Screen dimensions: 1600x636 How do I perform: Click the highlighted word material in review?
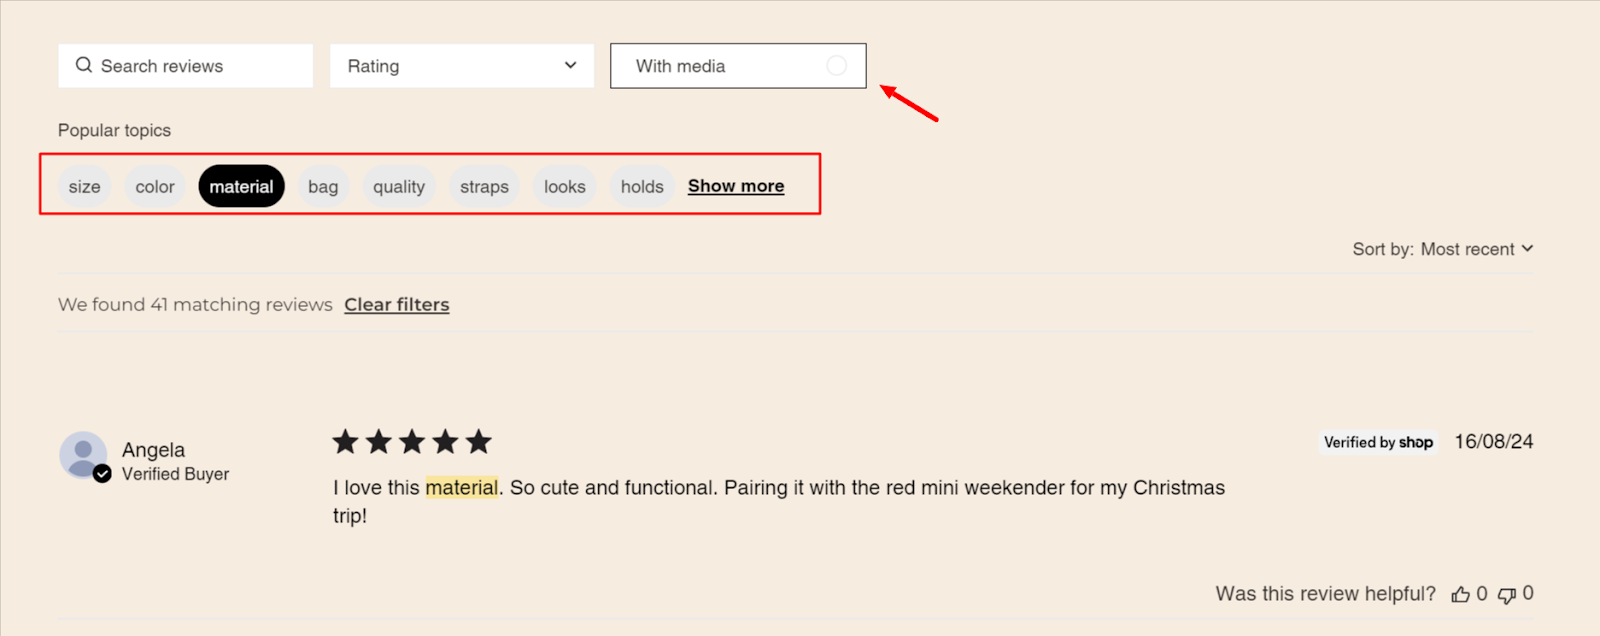click(x=462, y=488)
